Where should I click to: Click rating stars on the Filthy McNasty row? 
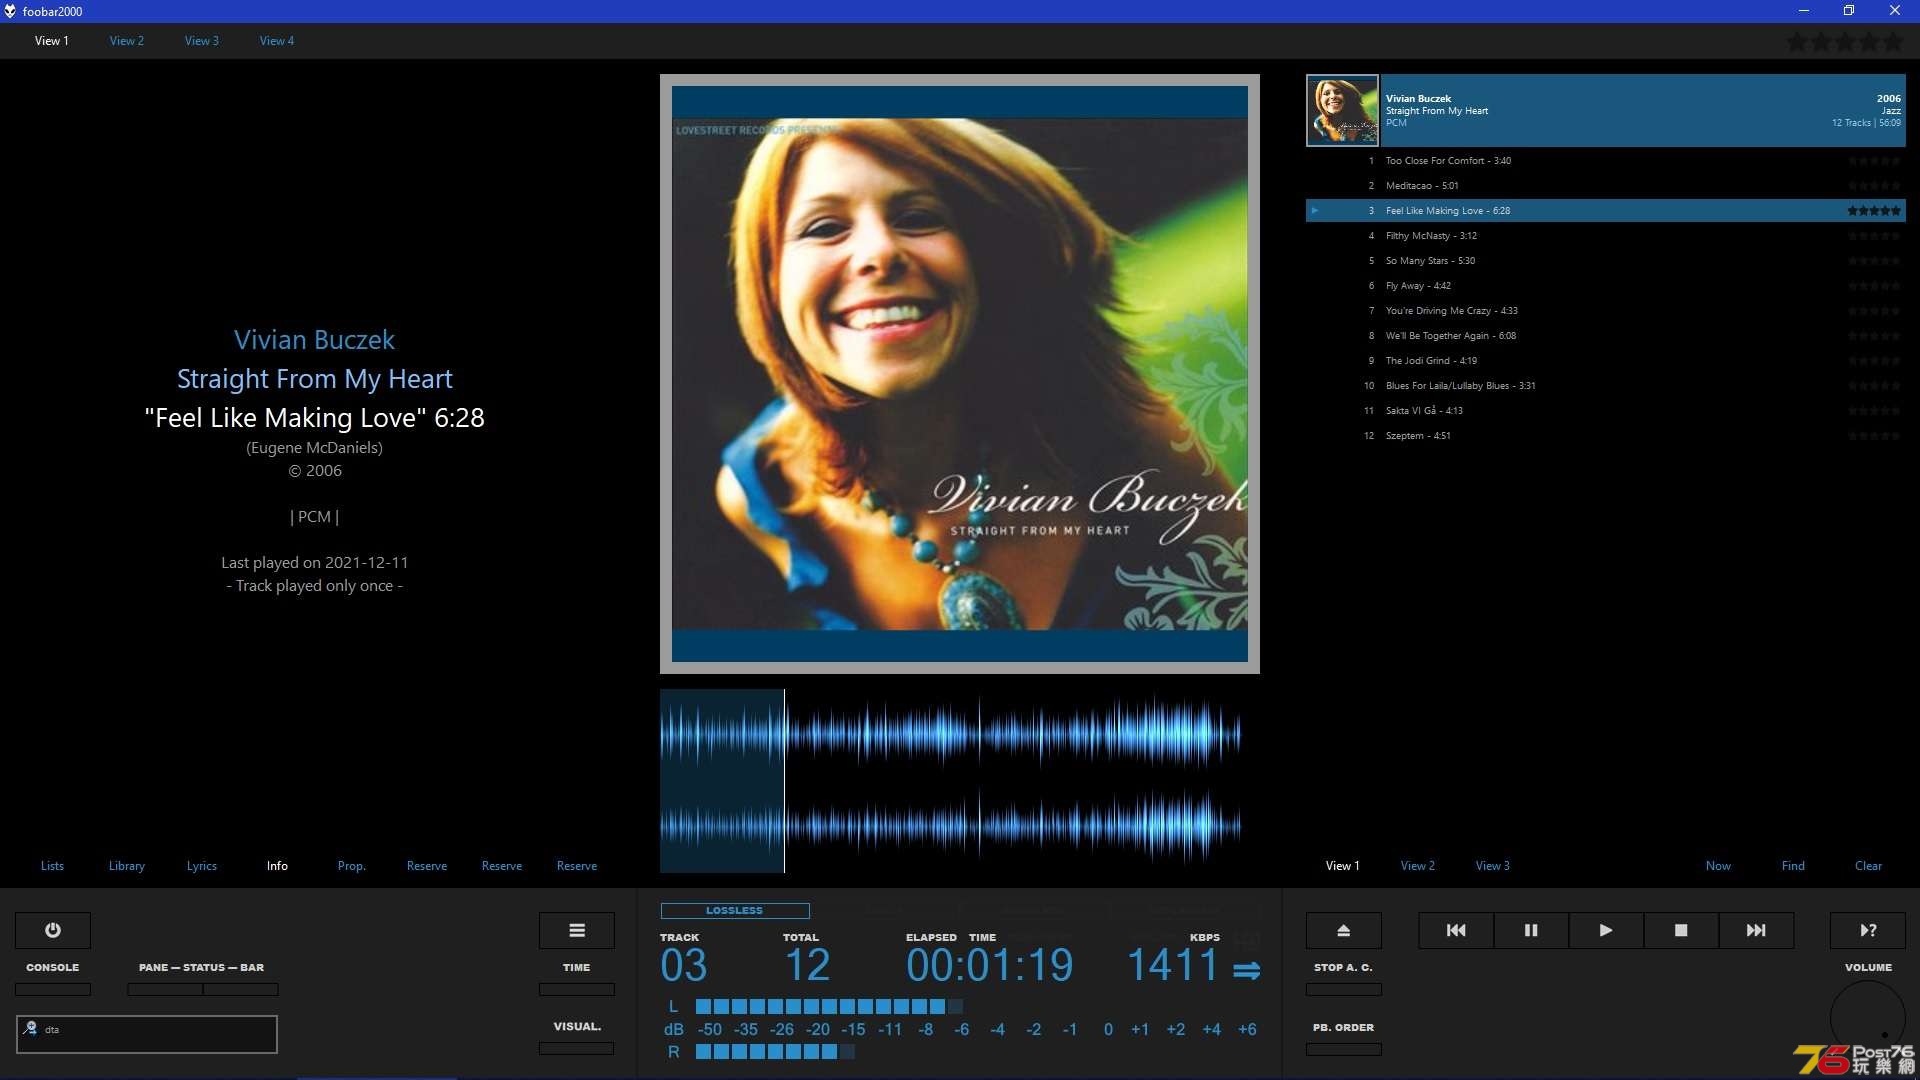click(1874, 236)
